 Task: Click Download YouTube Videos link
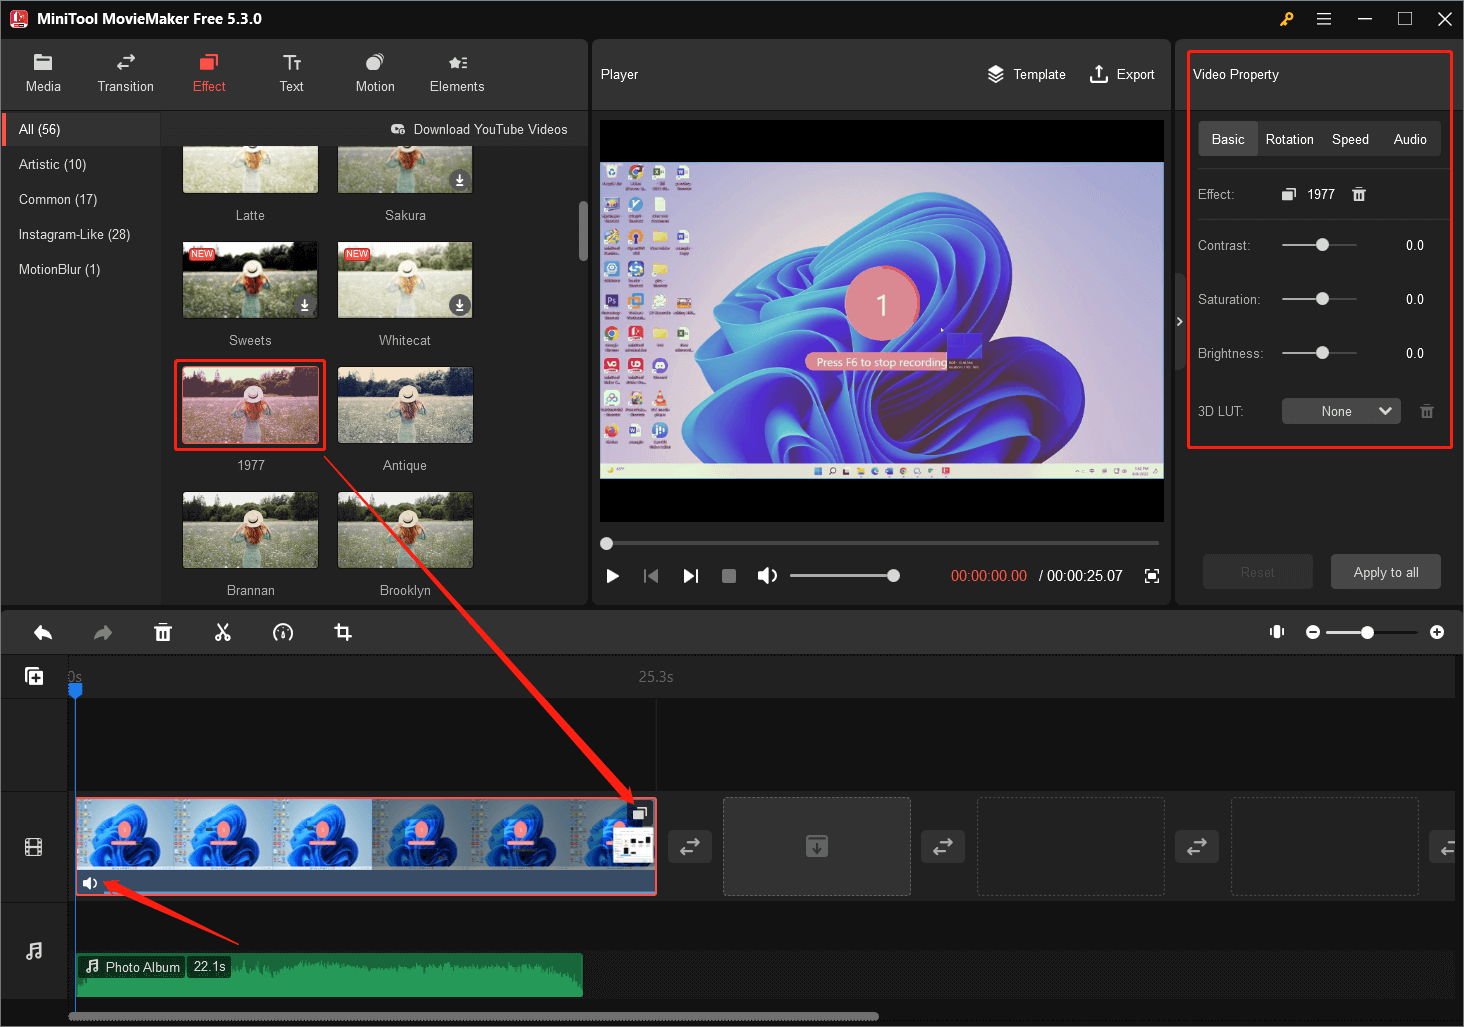[479, 129]
